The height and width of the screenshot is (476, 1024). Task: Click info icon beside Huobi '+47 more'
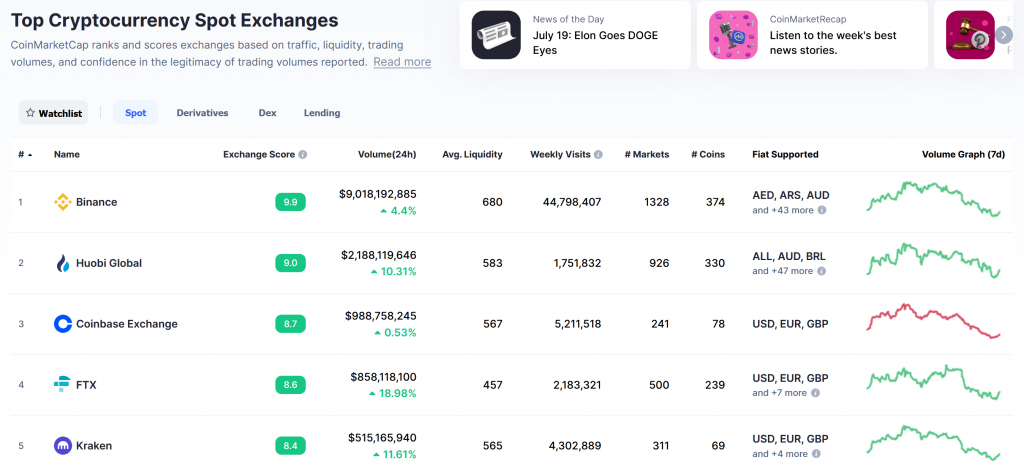(822, 271)
